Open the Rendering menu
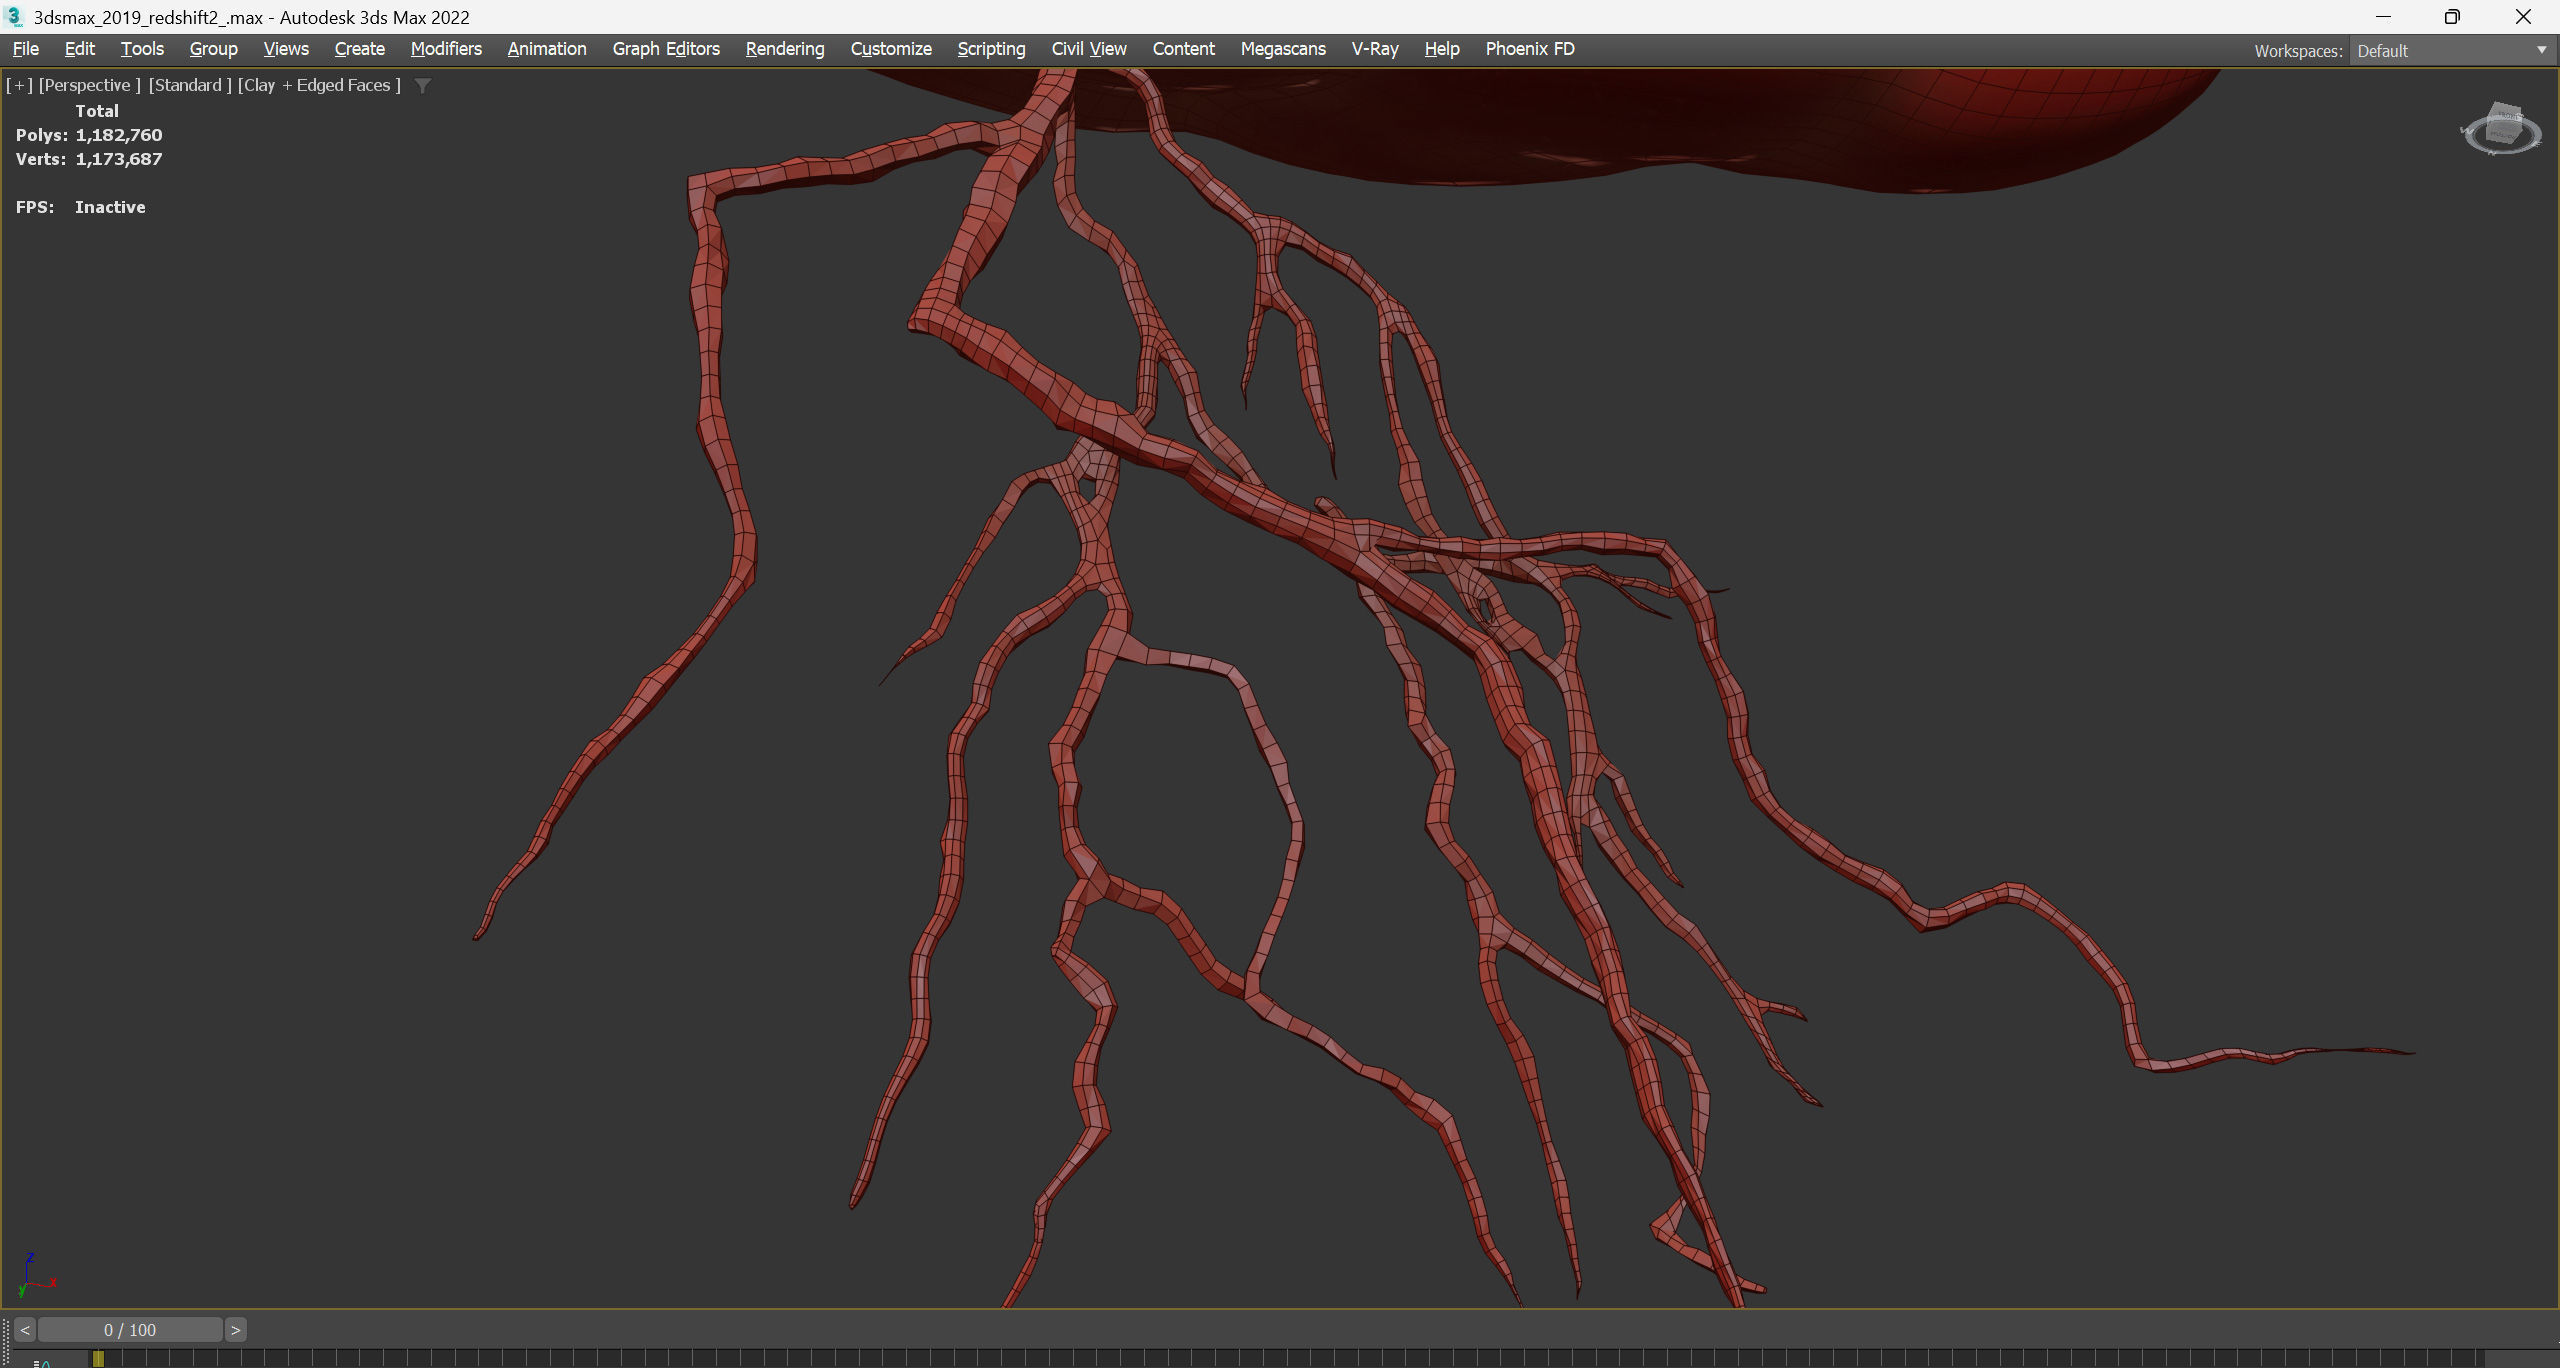The image size is (2560, 1368). (x=784, y=49)
